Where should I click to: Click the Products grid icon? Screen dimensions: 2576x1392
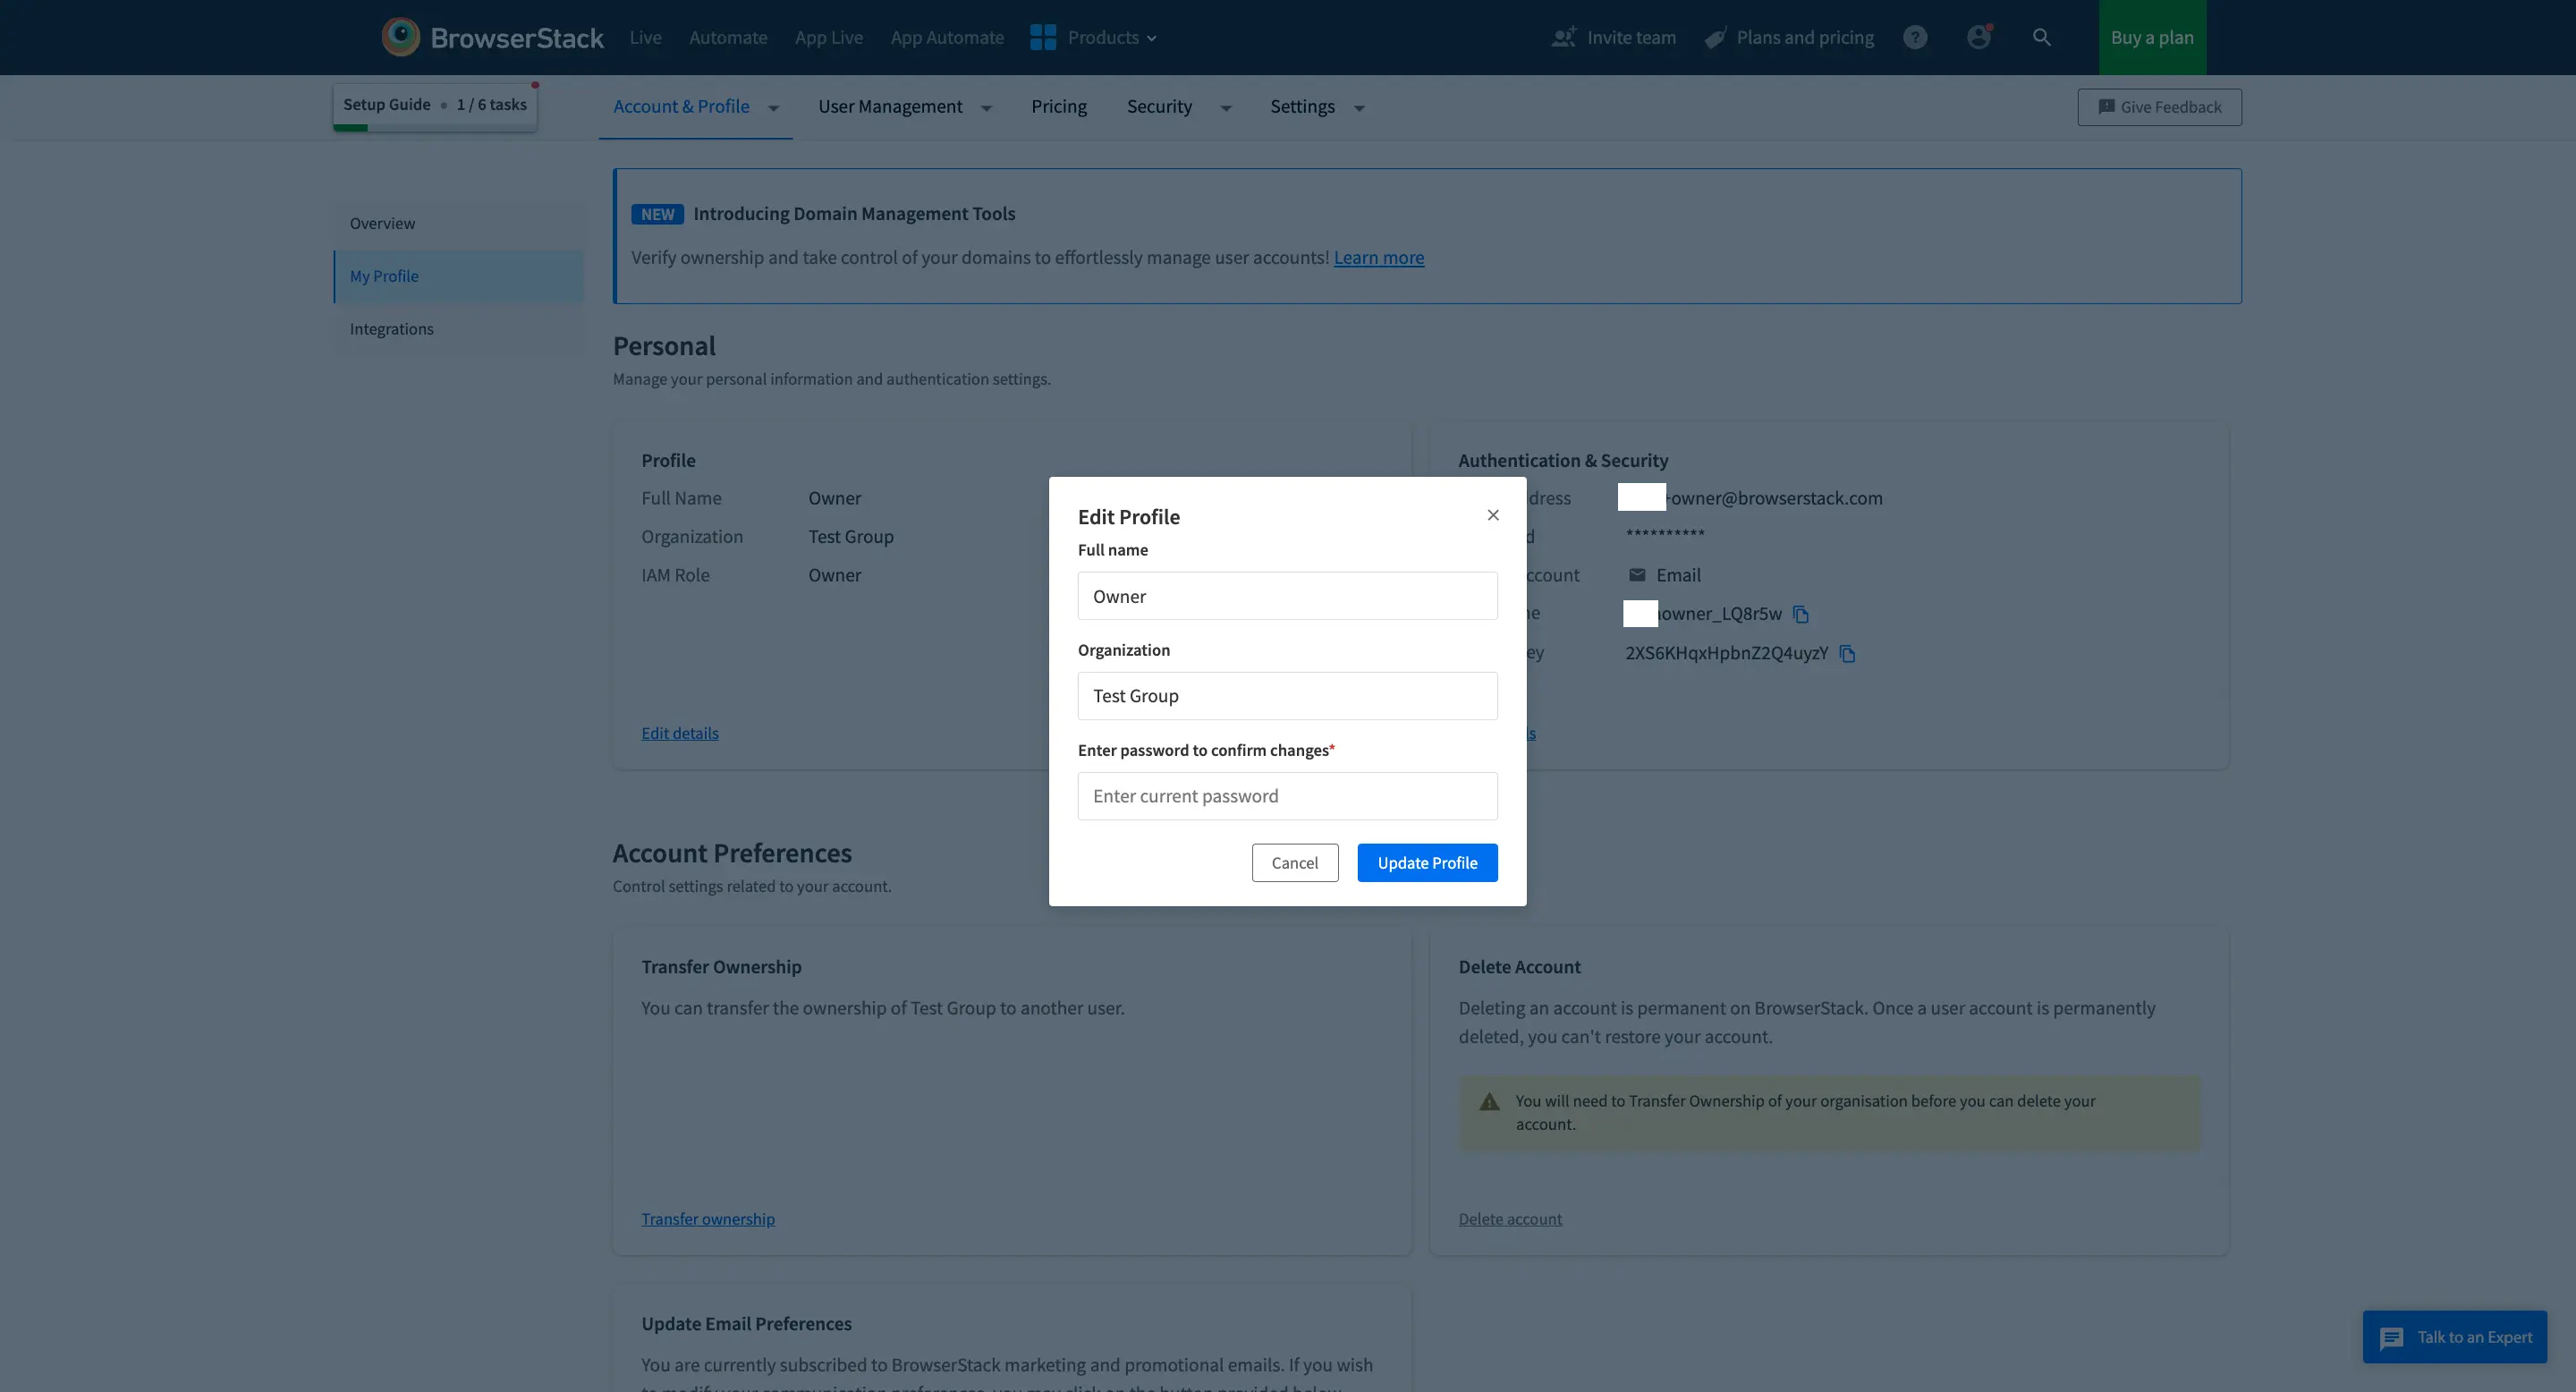point(1043,37)
